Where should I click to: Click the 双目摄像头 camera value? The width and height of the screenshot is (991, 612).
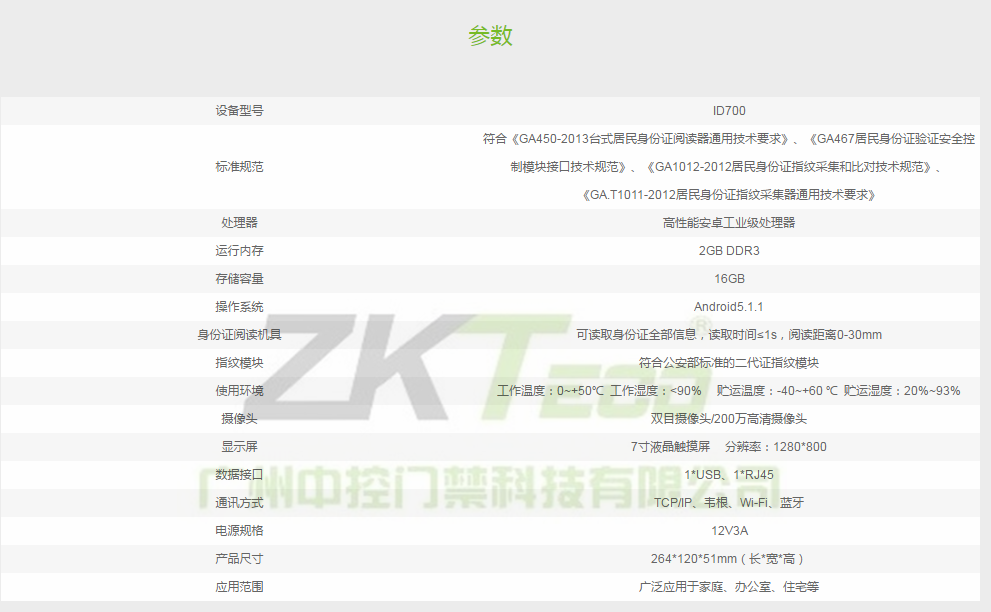click(728, 419)
